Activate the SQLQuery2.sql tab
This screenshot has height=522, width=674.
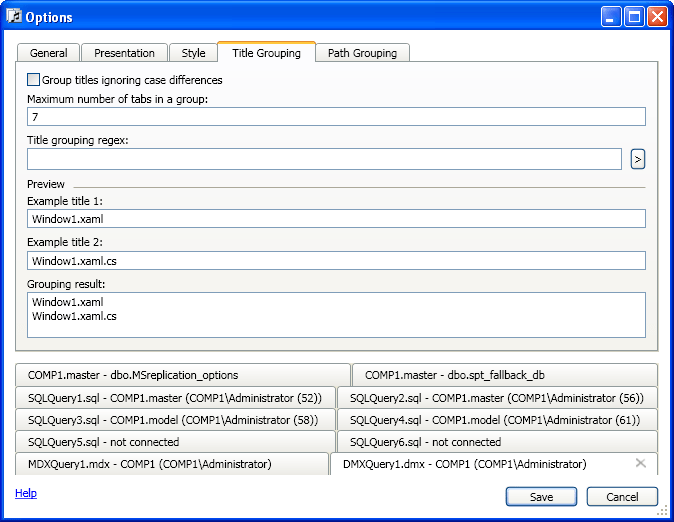[x=497, y=398]
